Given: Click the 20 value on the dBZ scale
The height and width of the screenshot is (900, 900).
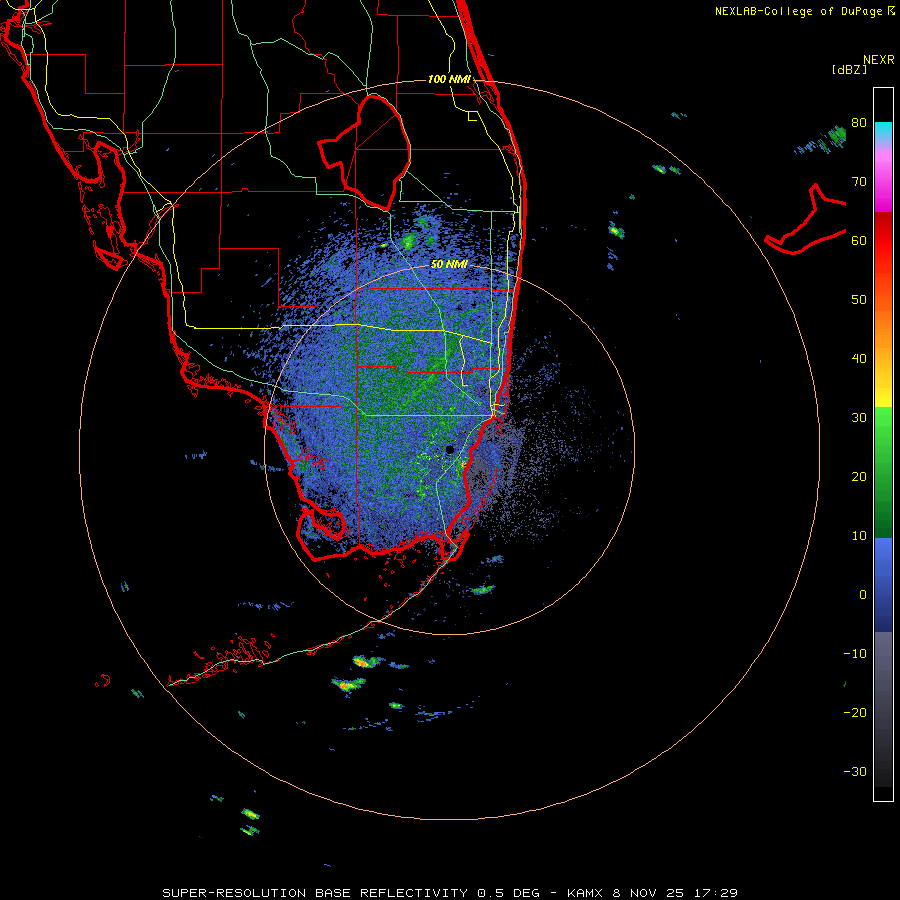Looking at the screenshot, I should point(859,476).
